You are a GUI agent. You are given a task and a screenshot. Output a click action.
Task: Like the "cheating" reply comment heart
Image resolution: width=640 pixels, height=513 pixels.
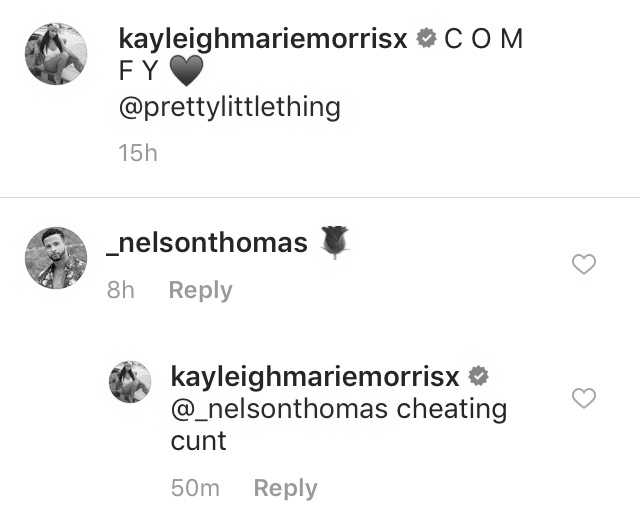(x=584, y=398)
